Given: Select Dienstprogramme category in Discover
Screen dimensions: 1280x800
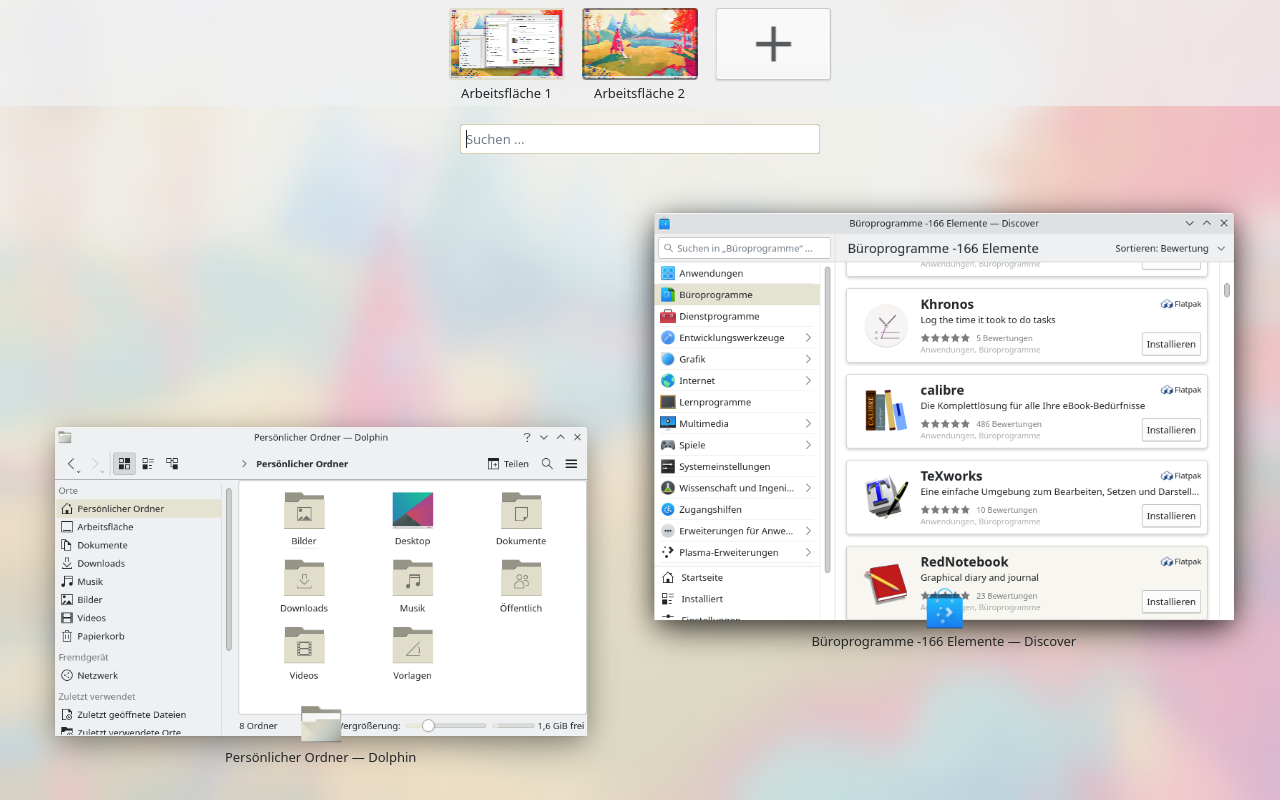Looking at the screenshot, I should (737, 316).
